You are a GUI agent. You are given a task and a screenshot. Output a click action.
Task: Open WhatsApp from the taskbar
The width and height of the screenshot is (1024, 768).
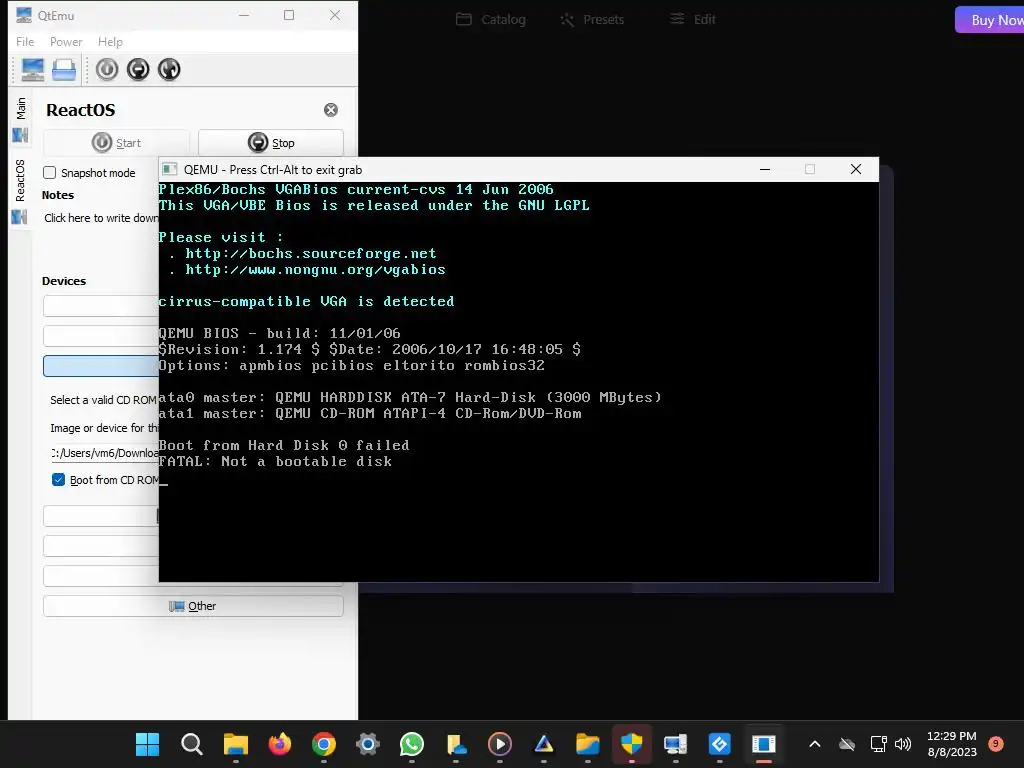pos(411,744)
